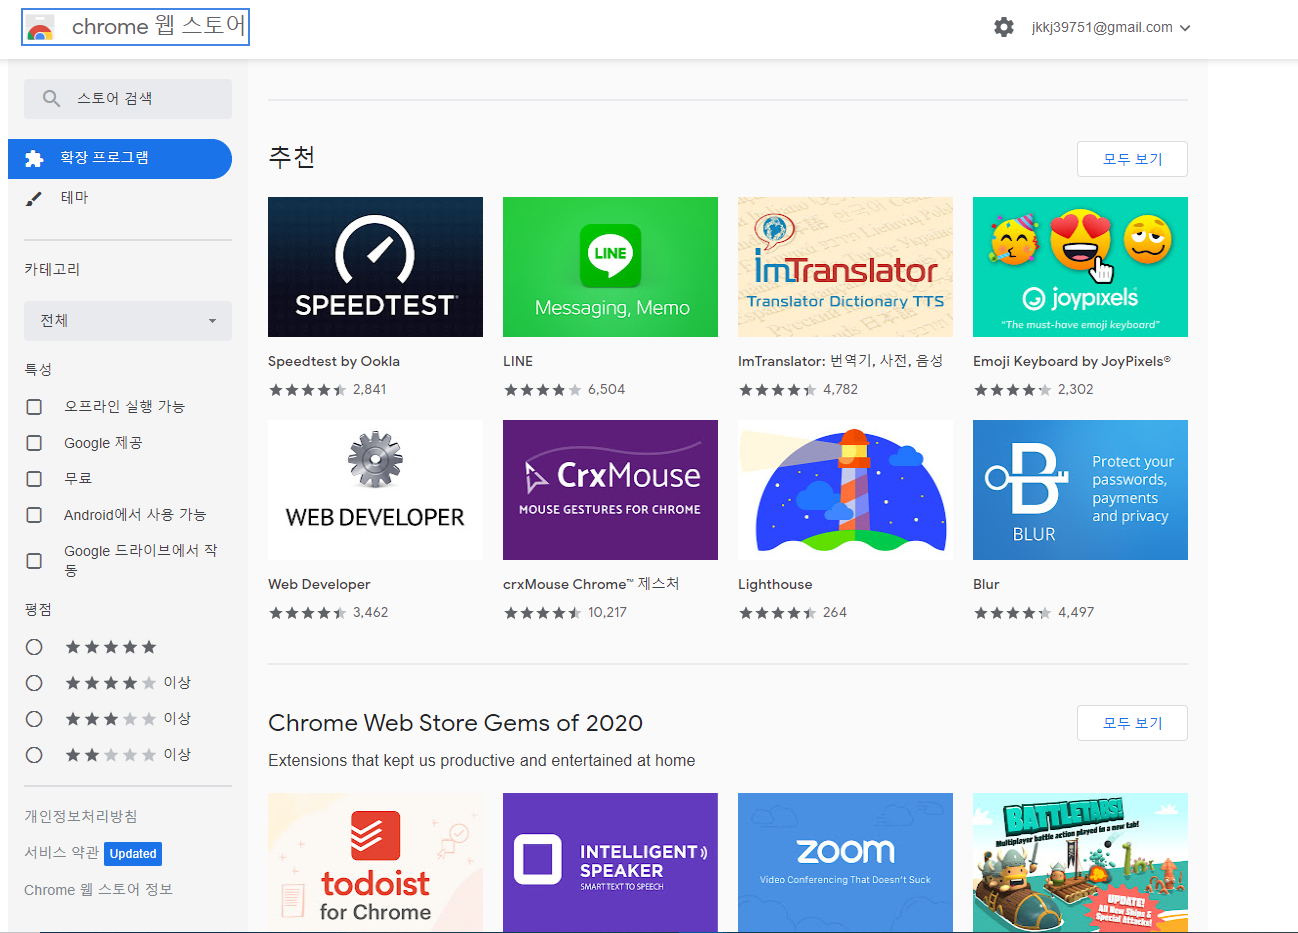Open the Chrome 웹 스토어 정보 link
The height and width of the screenshot is (933, 1298).
tap(98, 889)
